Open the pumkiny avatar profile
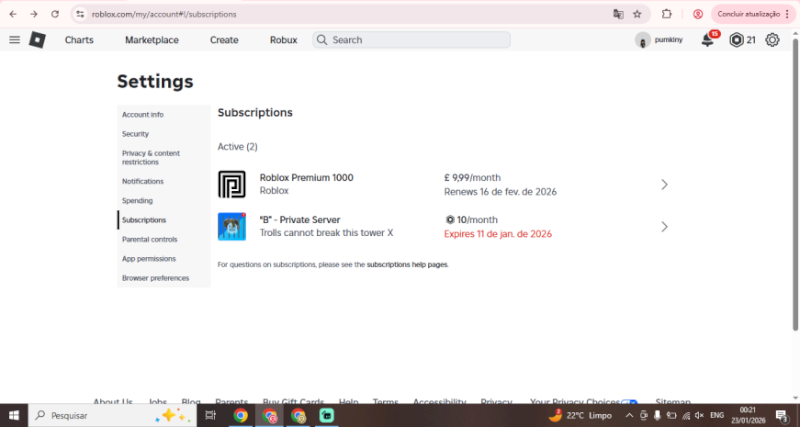Screen dimensions: 800x427 pos(643,40)
